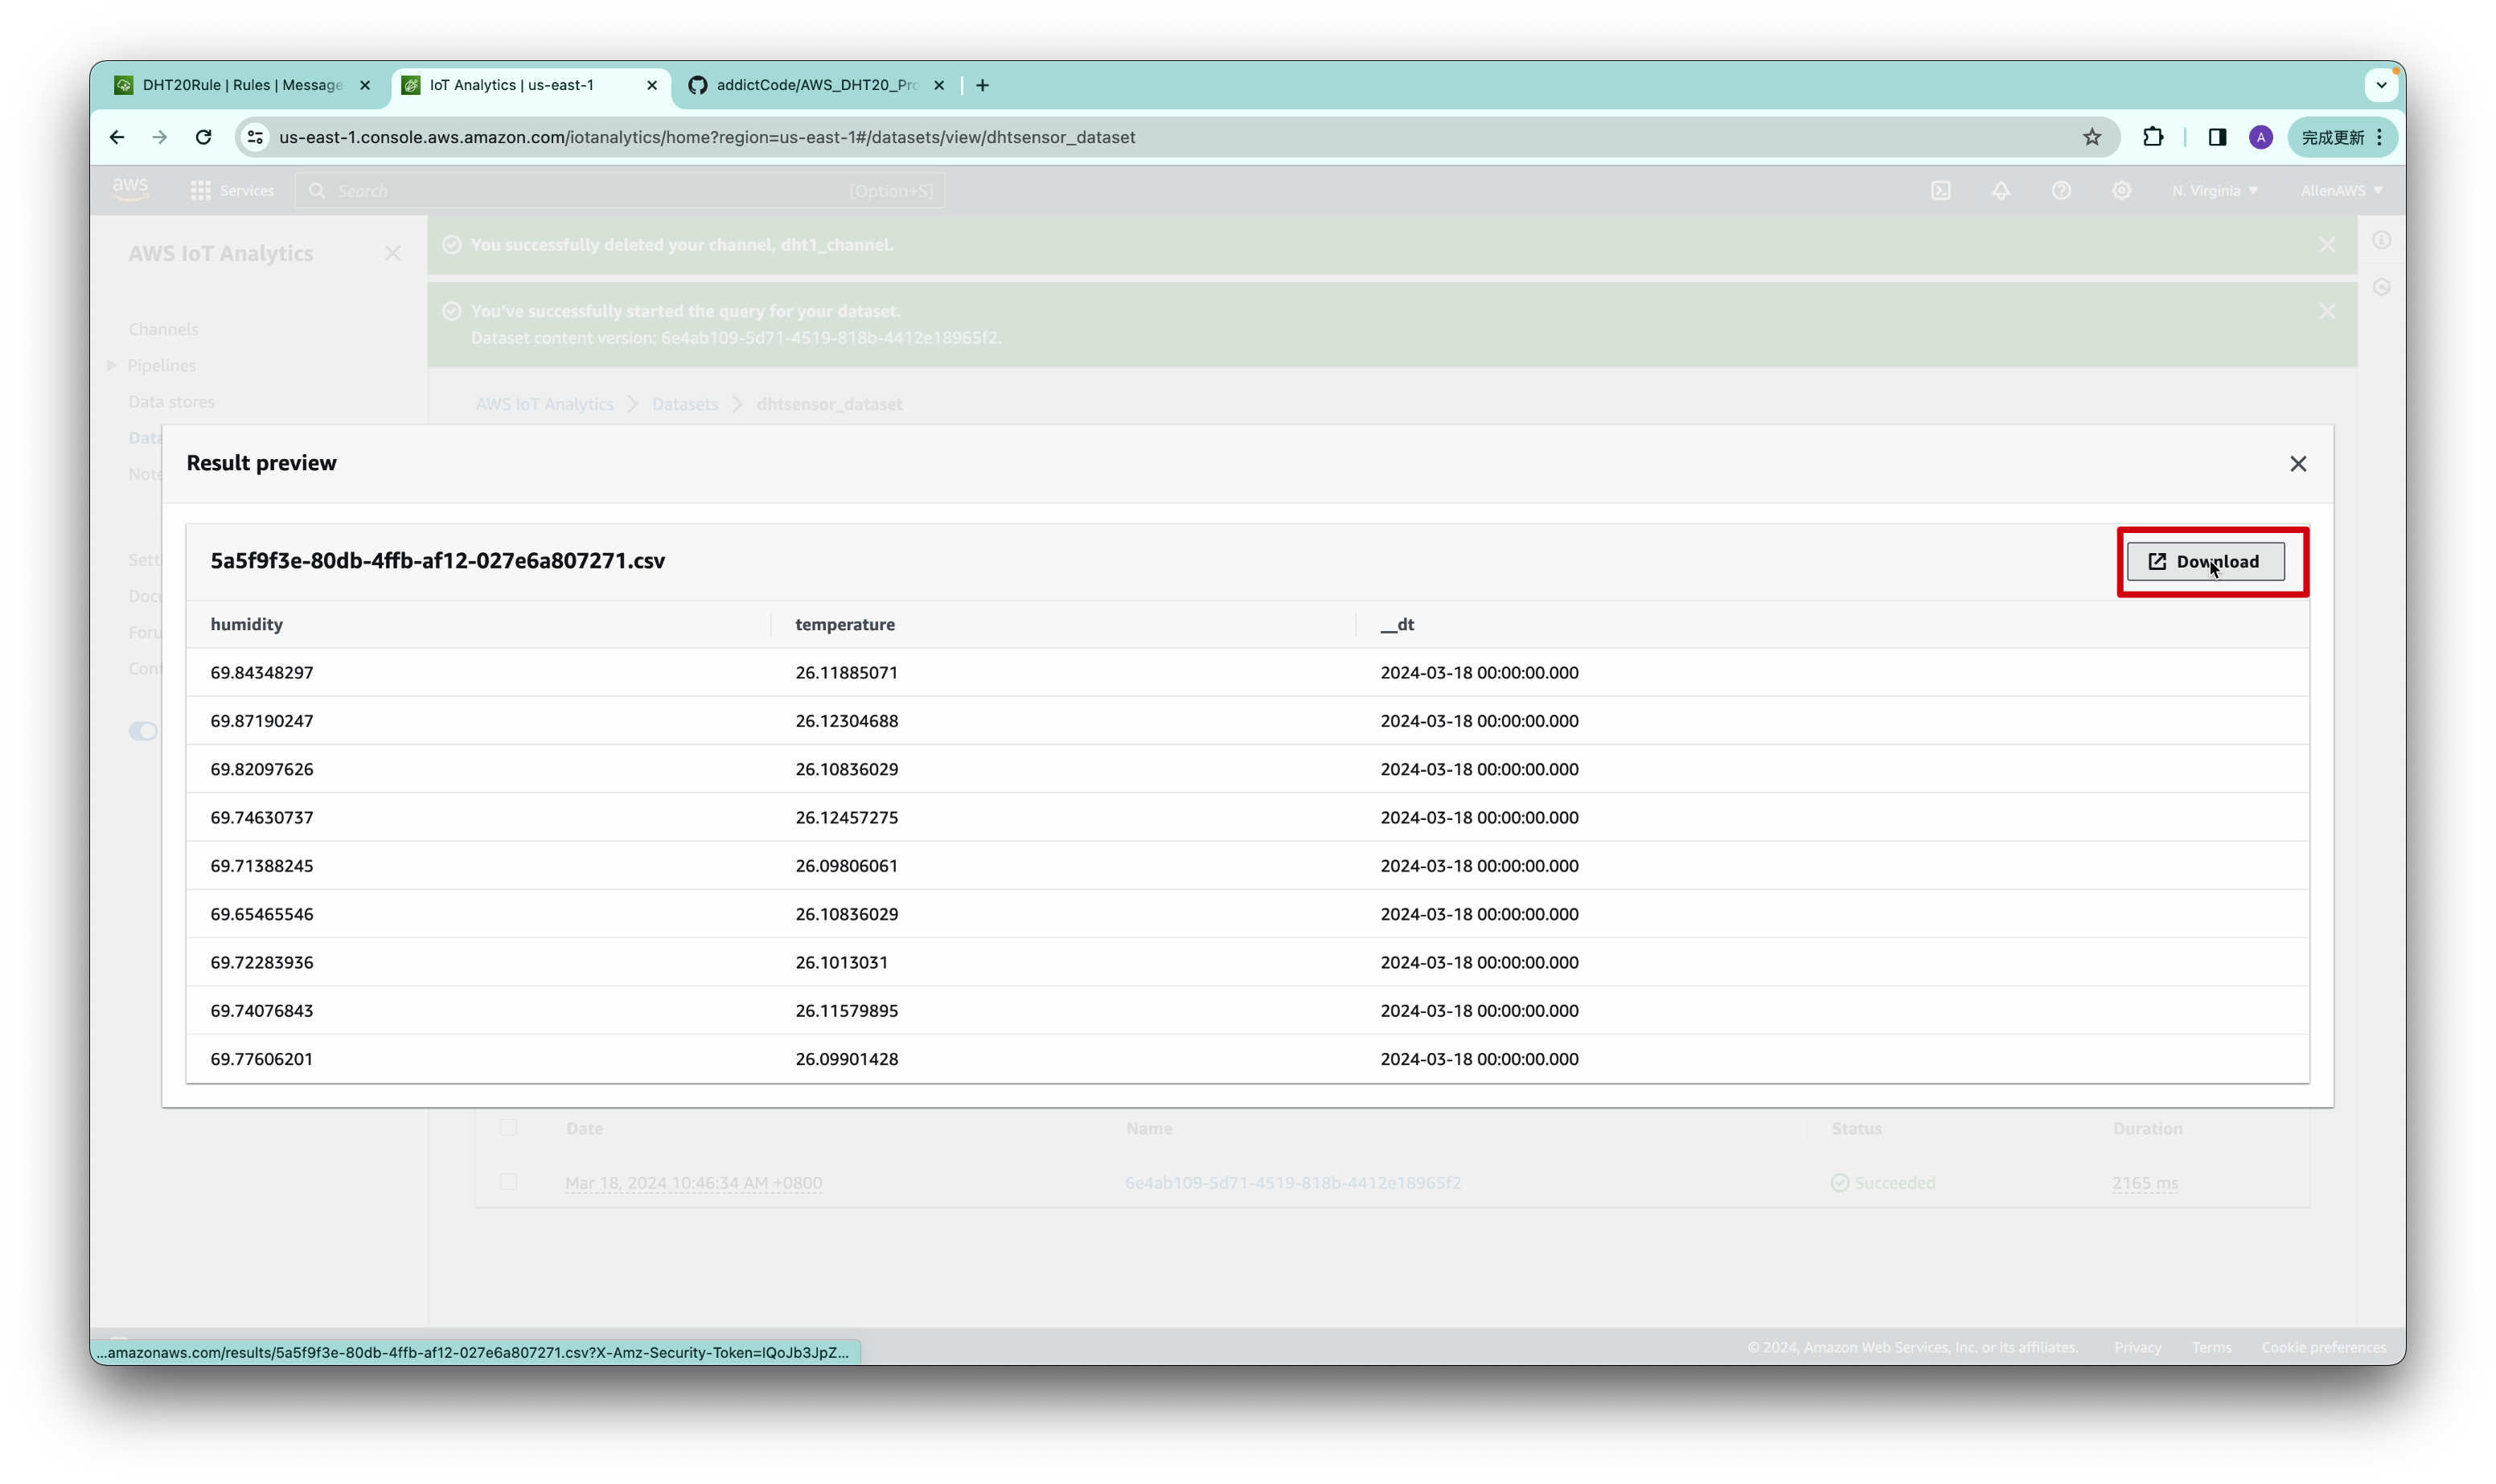2496x1484 pixels.
Task: Click the AWS logo
Action: click(131, 190)
